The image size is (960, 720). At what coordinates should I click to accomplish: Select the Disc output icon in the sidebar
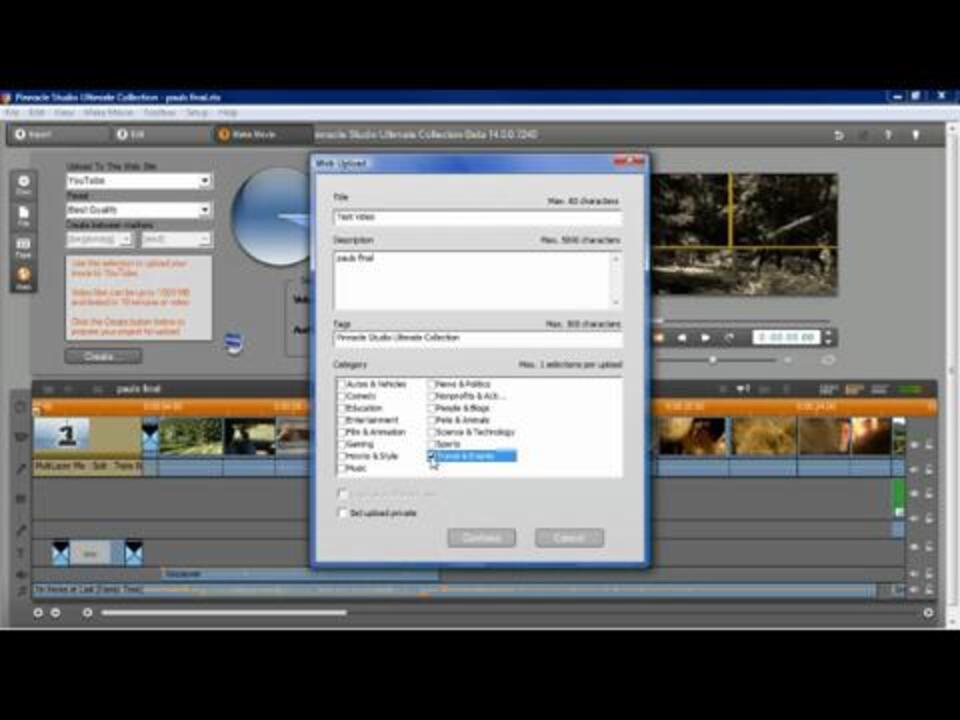[23, 184]
